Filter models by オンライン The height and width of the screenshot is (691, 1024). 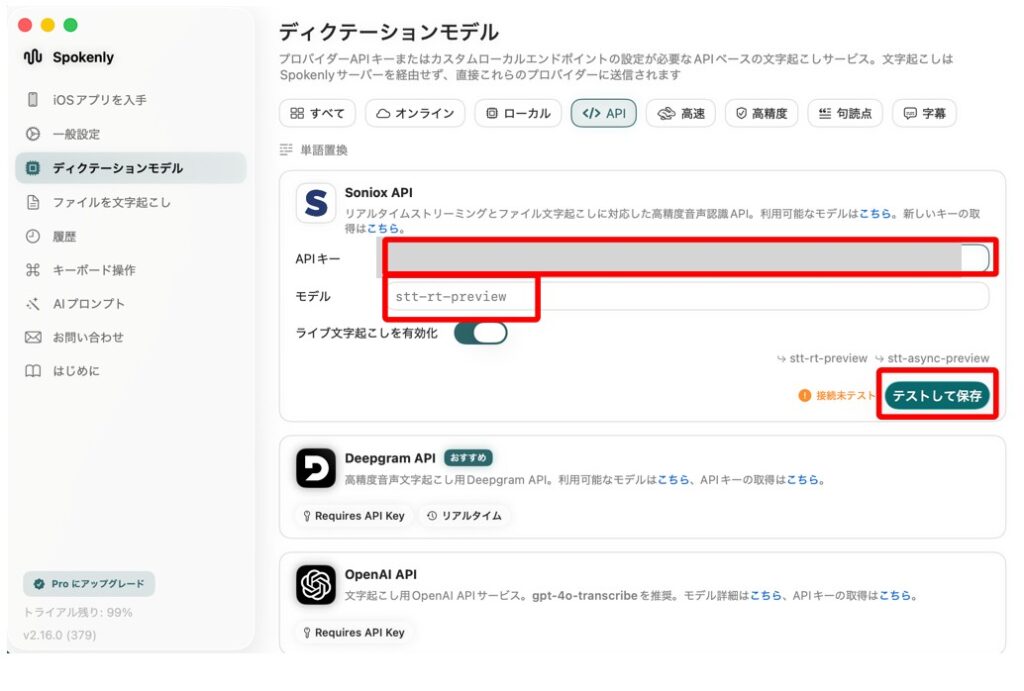[x=415, y=114]
